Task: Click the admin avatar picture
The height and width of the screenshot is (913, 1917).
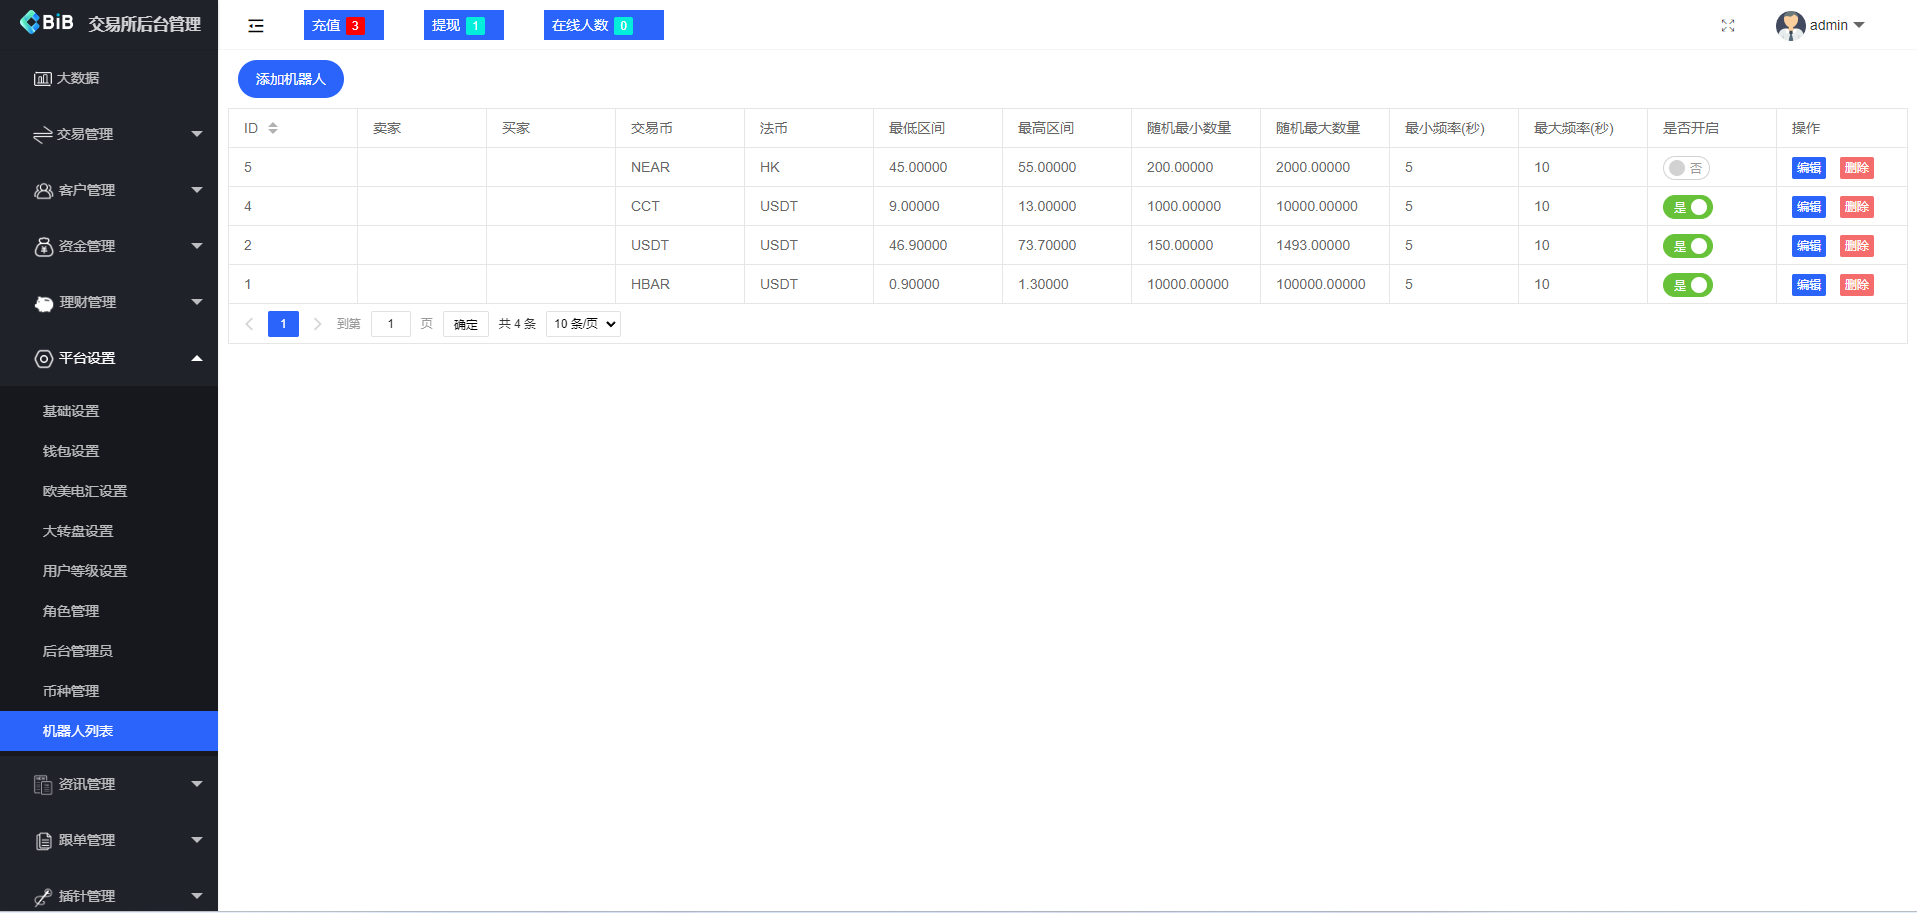Action: point(1790,26)
